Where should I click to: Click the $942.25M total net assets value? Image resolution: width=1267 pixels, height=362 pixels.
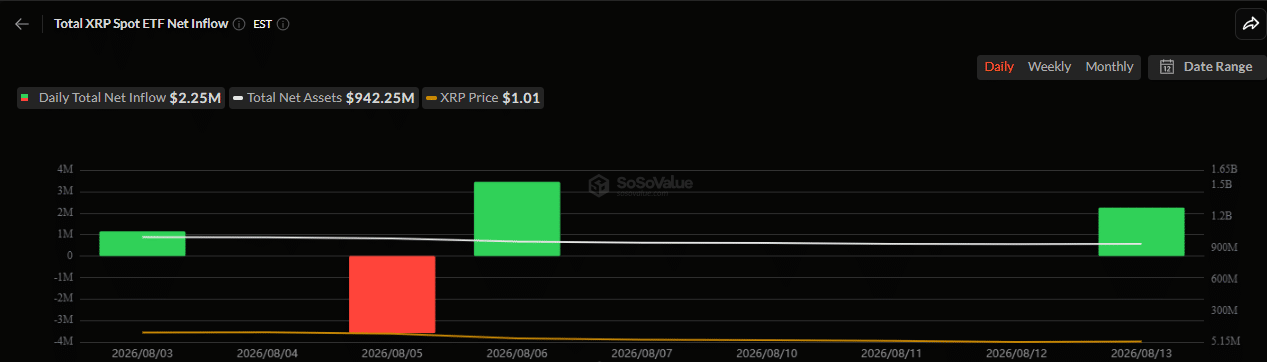pos(380,98)
